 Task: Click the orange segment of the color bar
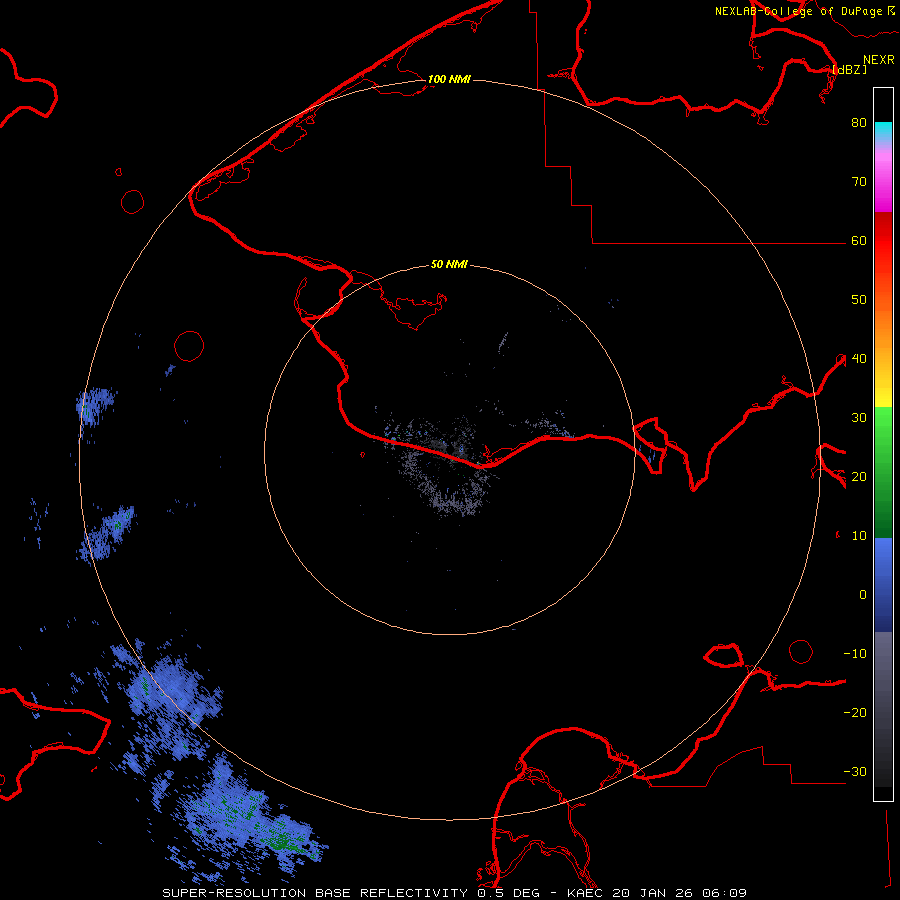(x=883, y=327)
